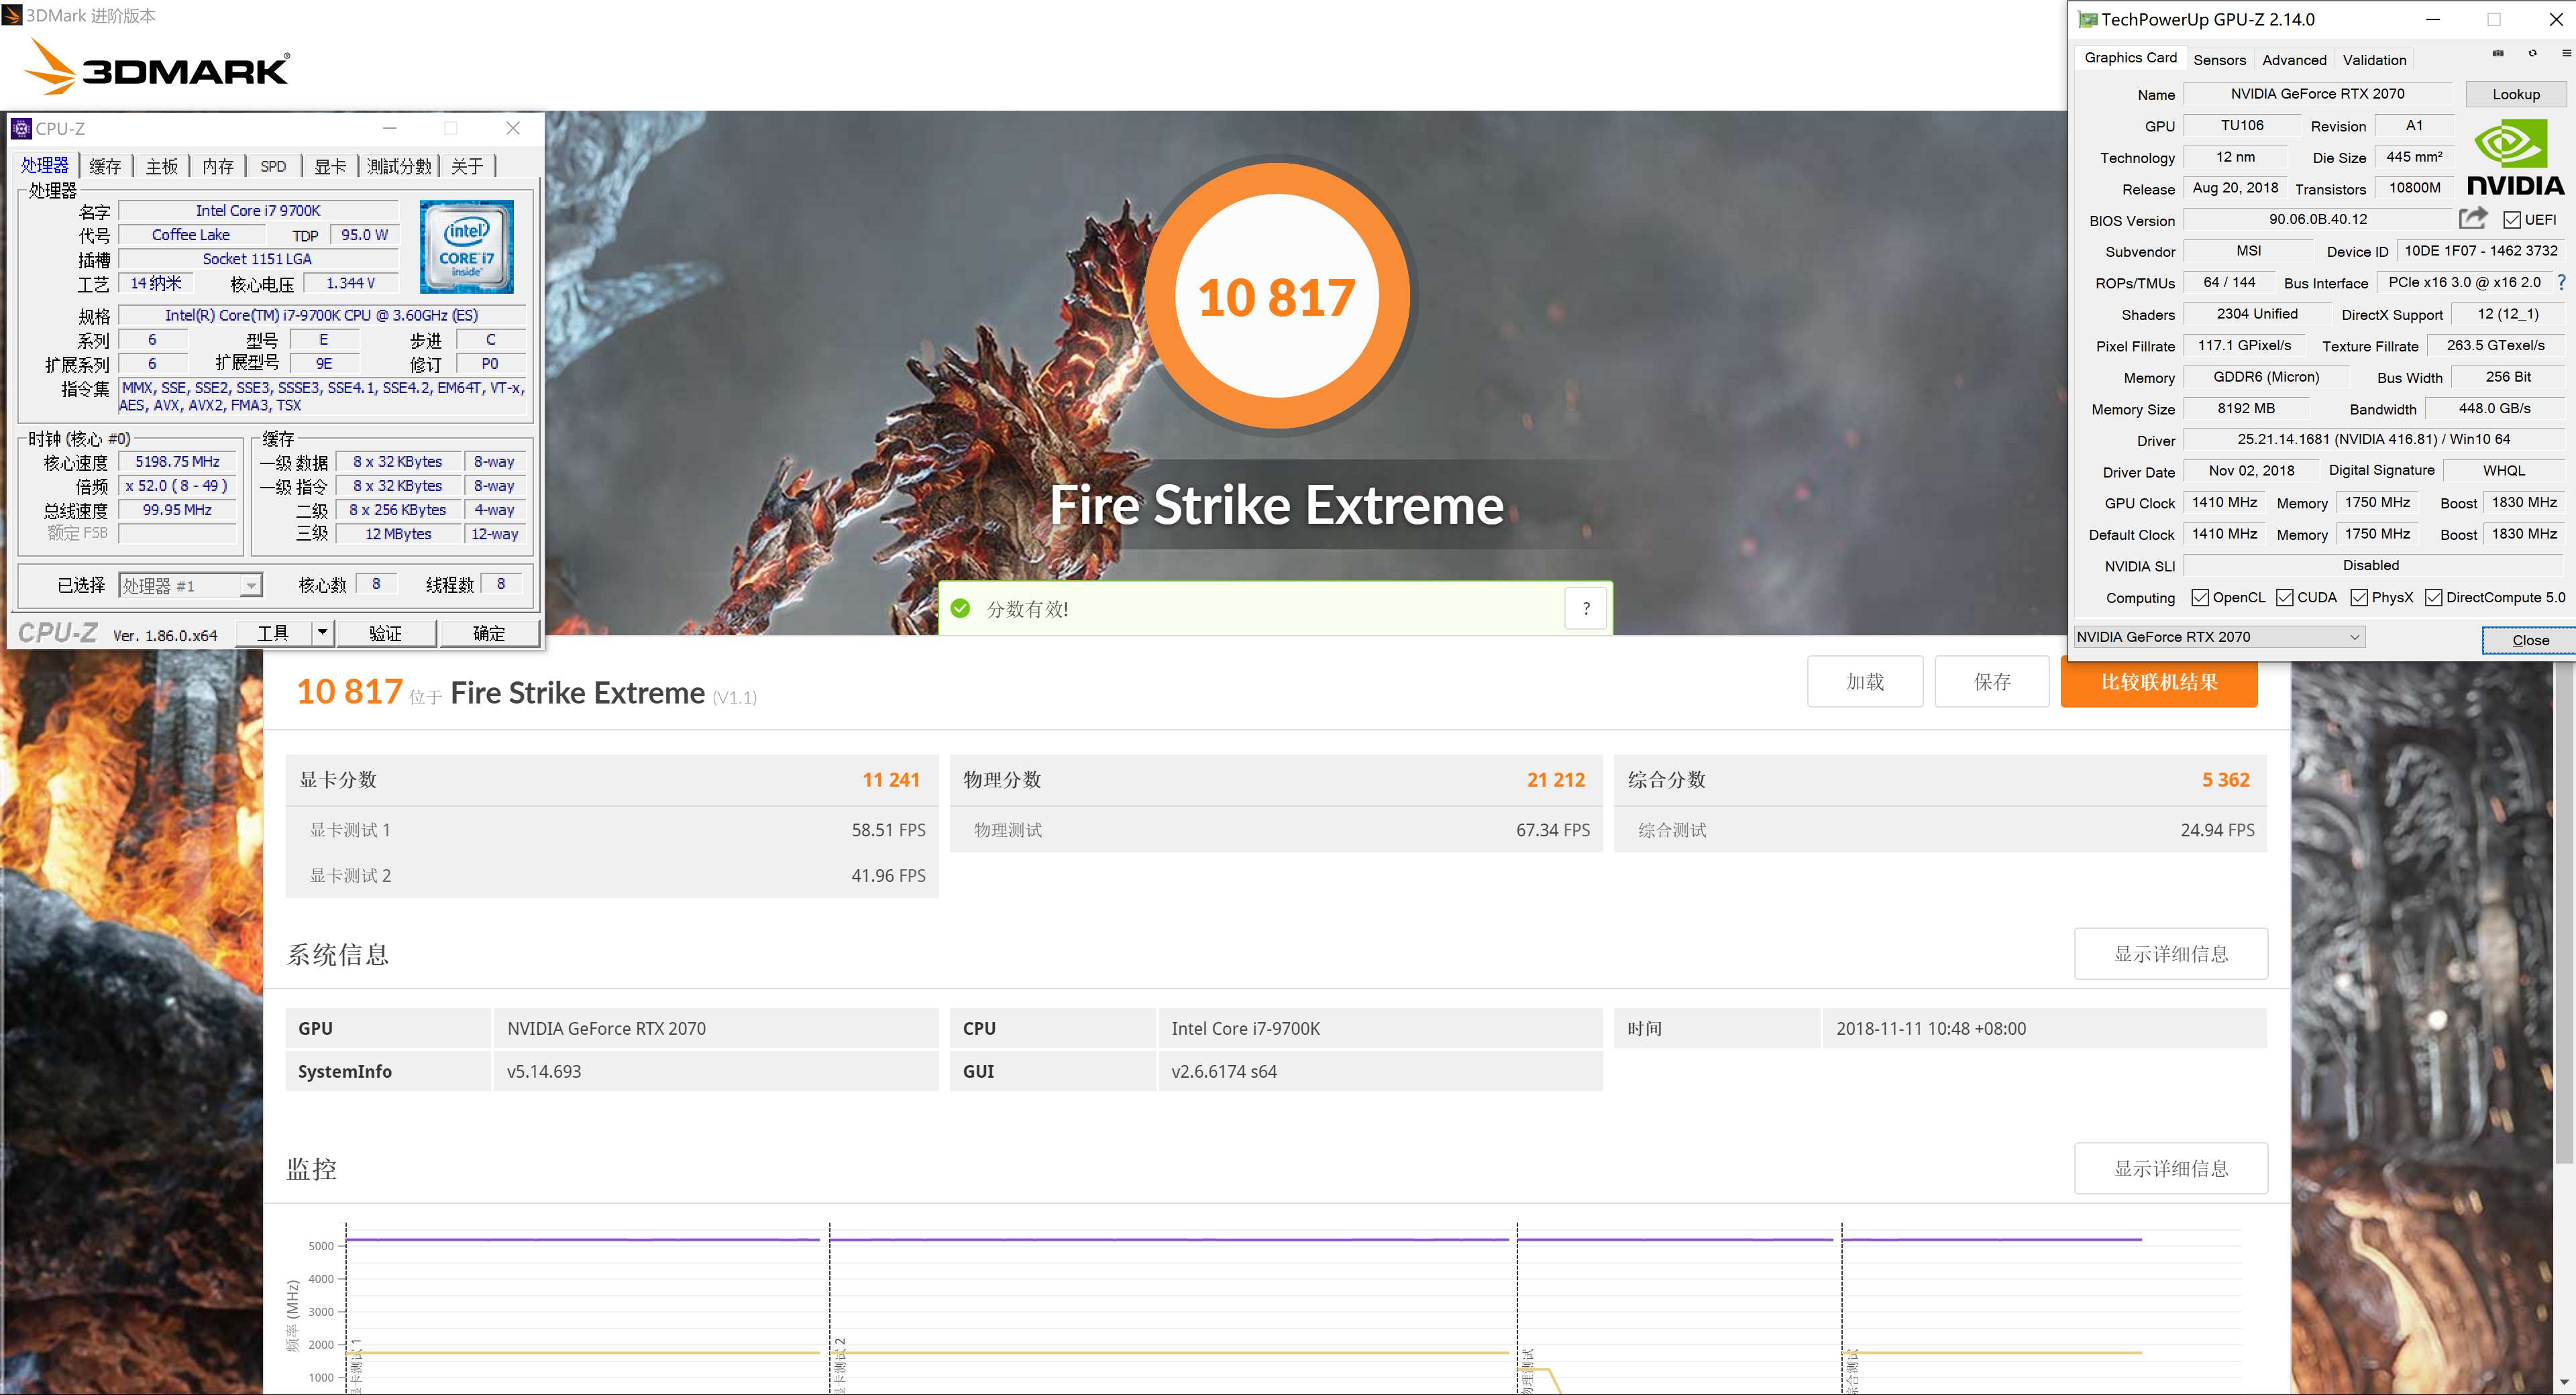Click the GPU-Z refresh icon

click(x=2532, y=54)
